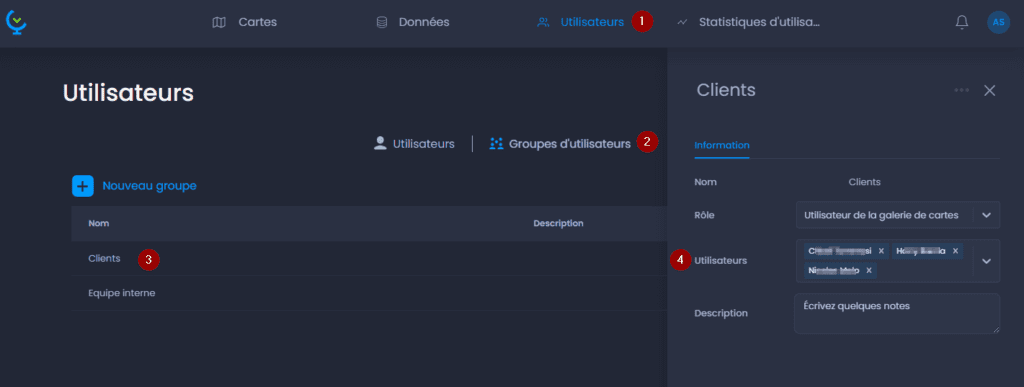The width and height of the screenshot is (1024, 387).
Task: Expand the Utilisateurs multi-select chevron
Action: [x=987, y=260]
